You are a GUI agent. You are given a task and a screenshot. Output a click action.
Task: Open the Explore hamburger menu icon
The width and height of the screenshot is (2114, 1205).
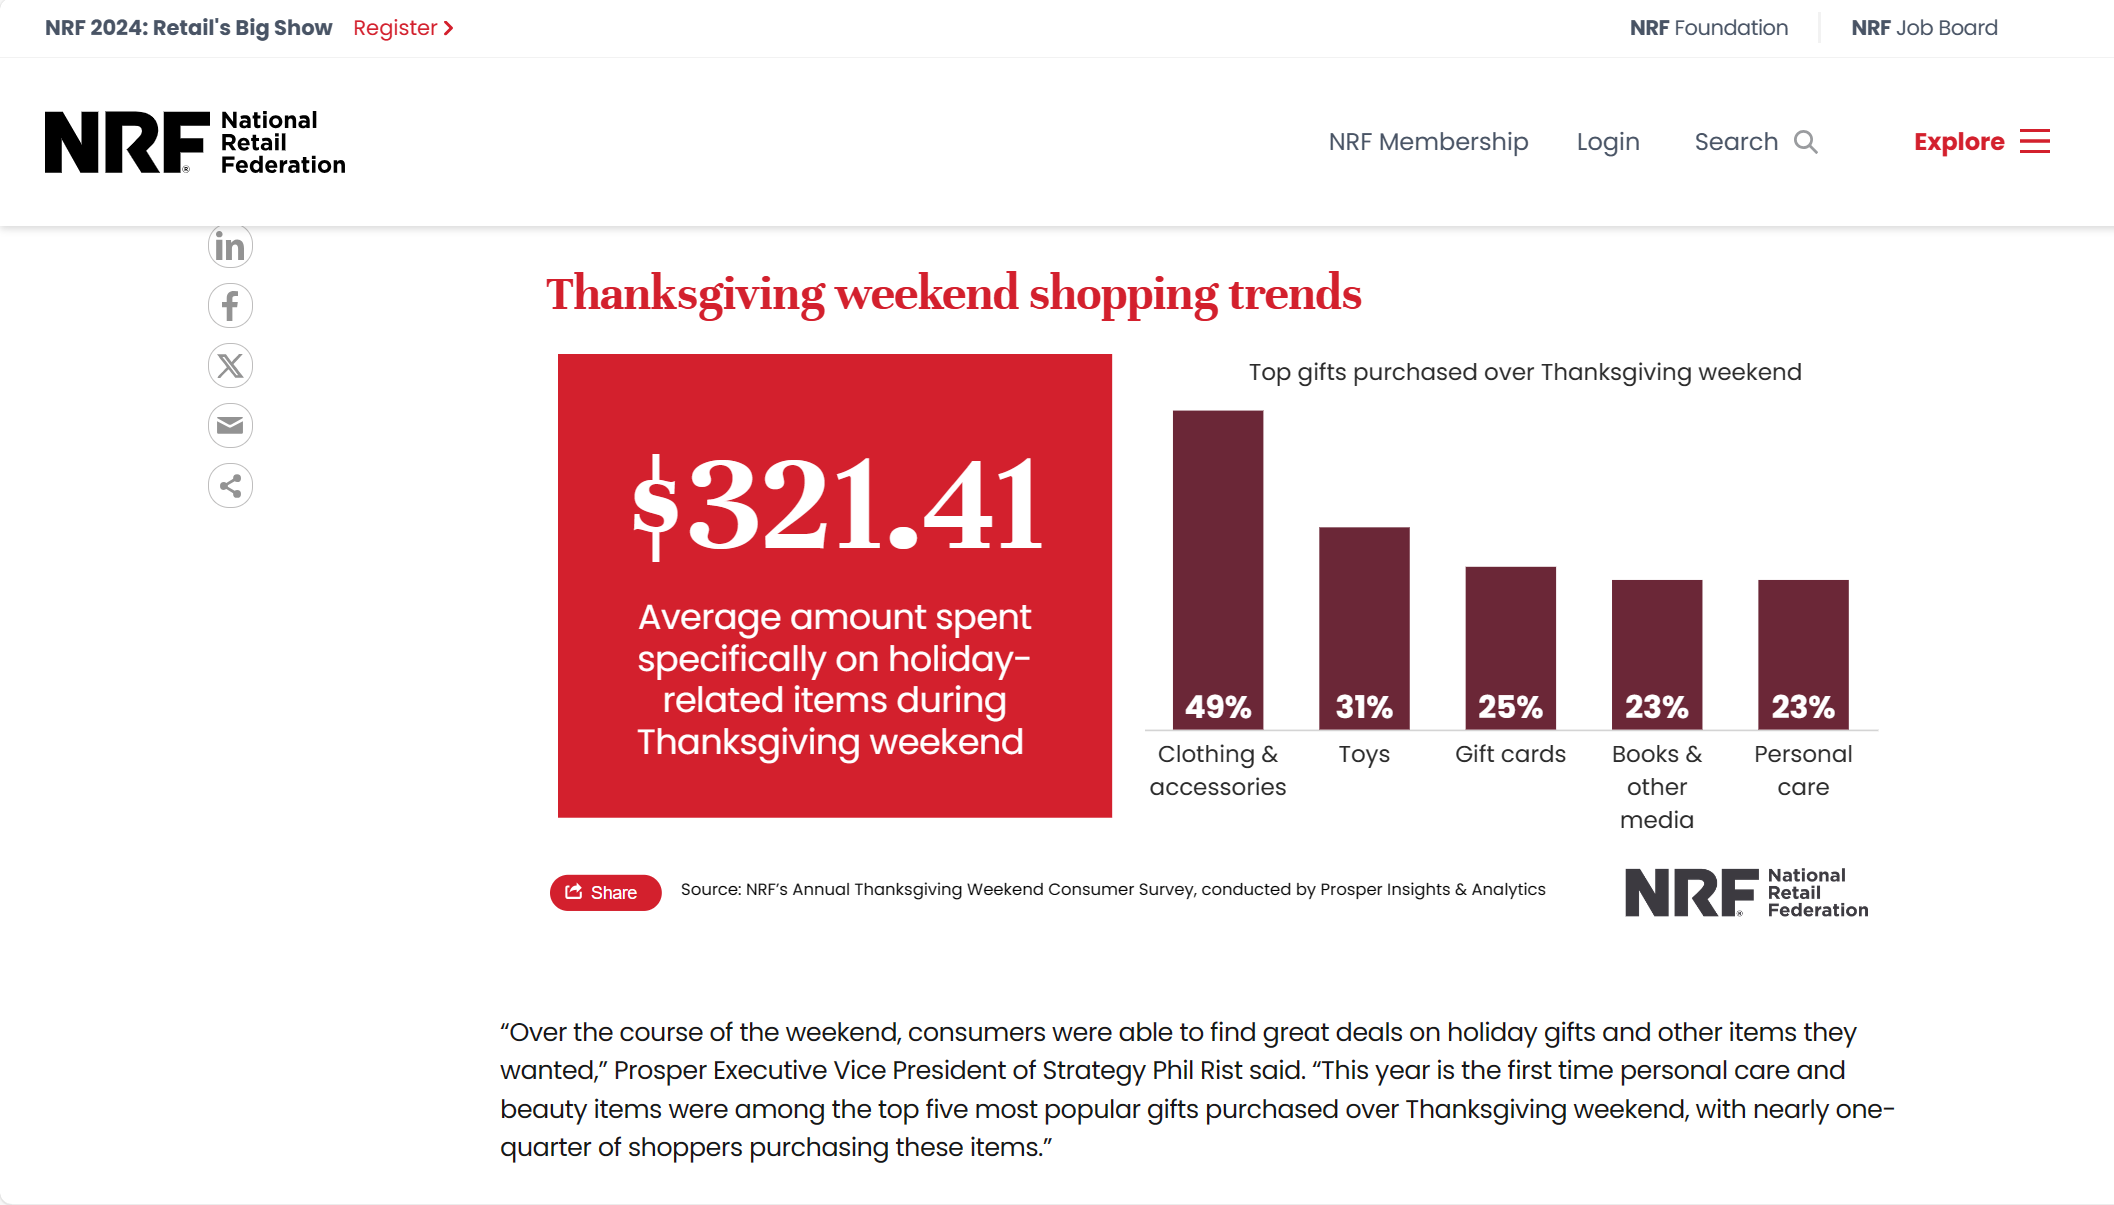pyautogui.click(x=2035, y=141)
